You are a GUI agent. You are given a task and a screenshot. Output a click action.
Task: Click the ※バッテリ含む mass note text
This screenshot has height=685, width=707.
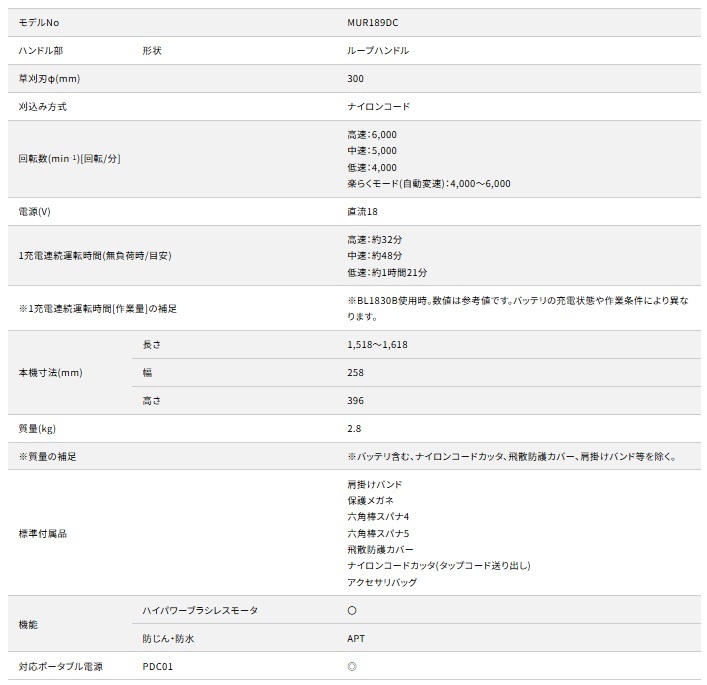[512, 456]
